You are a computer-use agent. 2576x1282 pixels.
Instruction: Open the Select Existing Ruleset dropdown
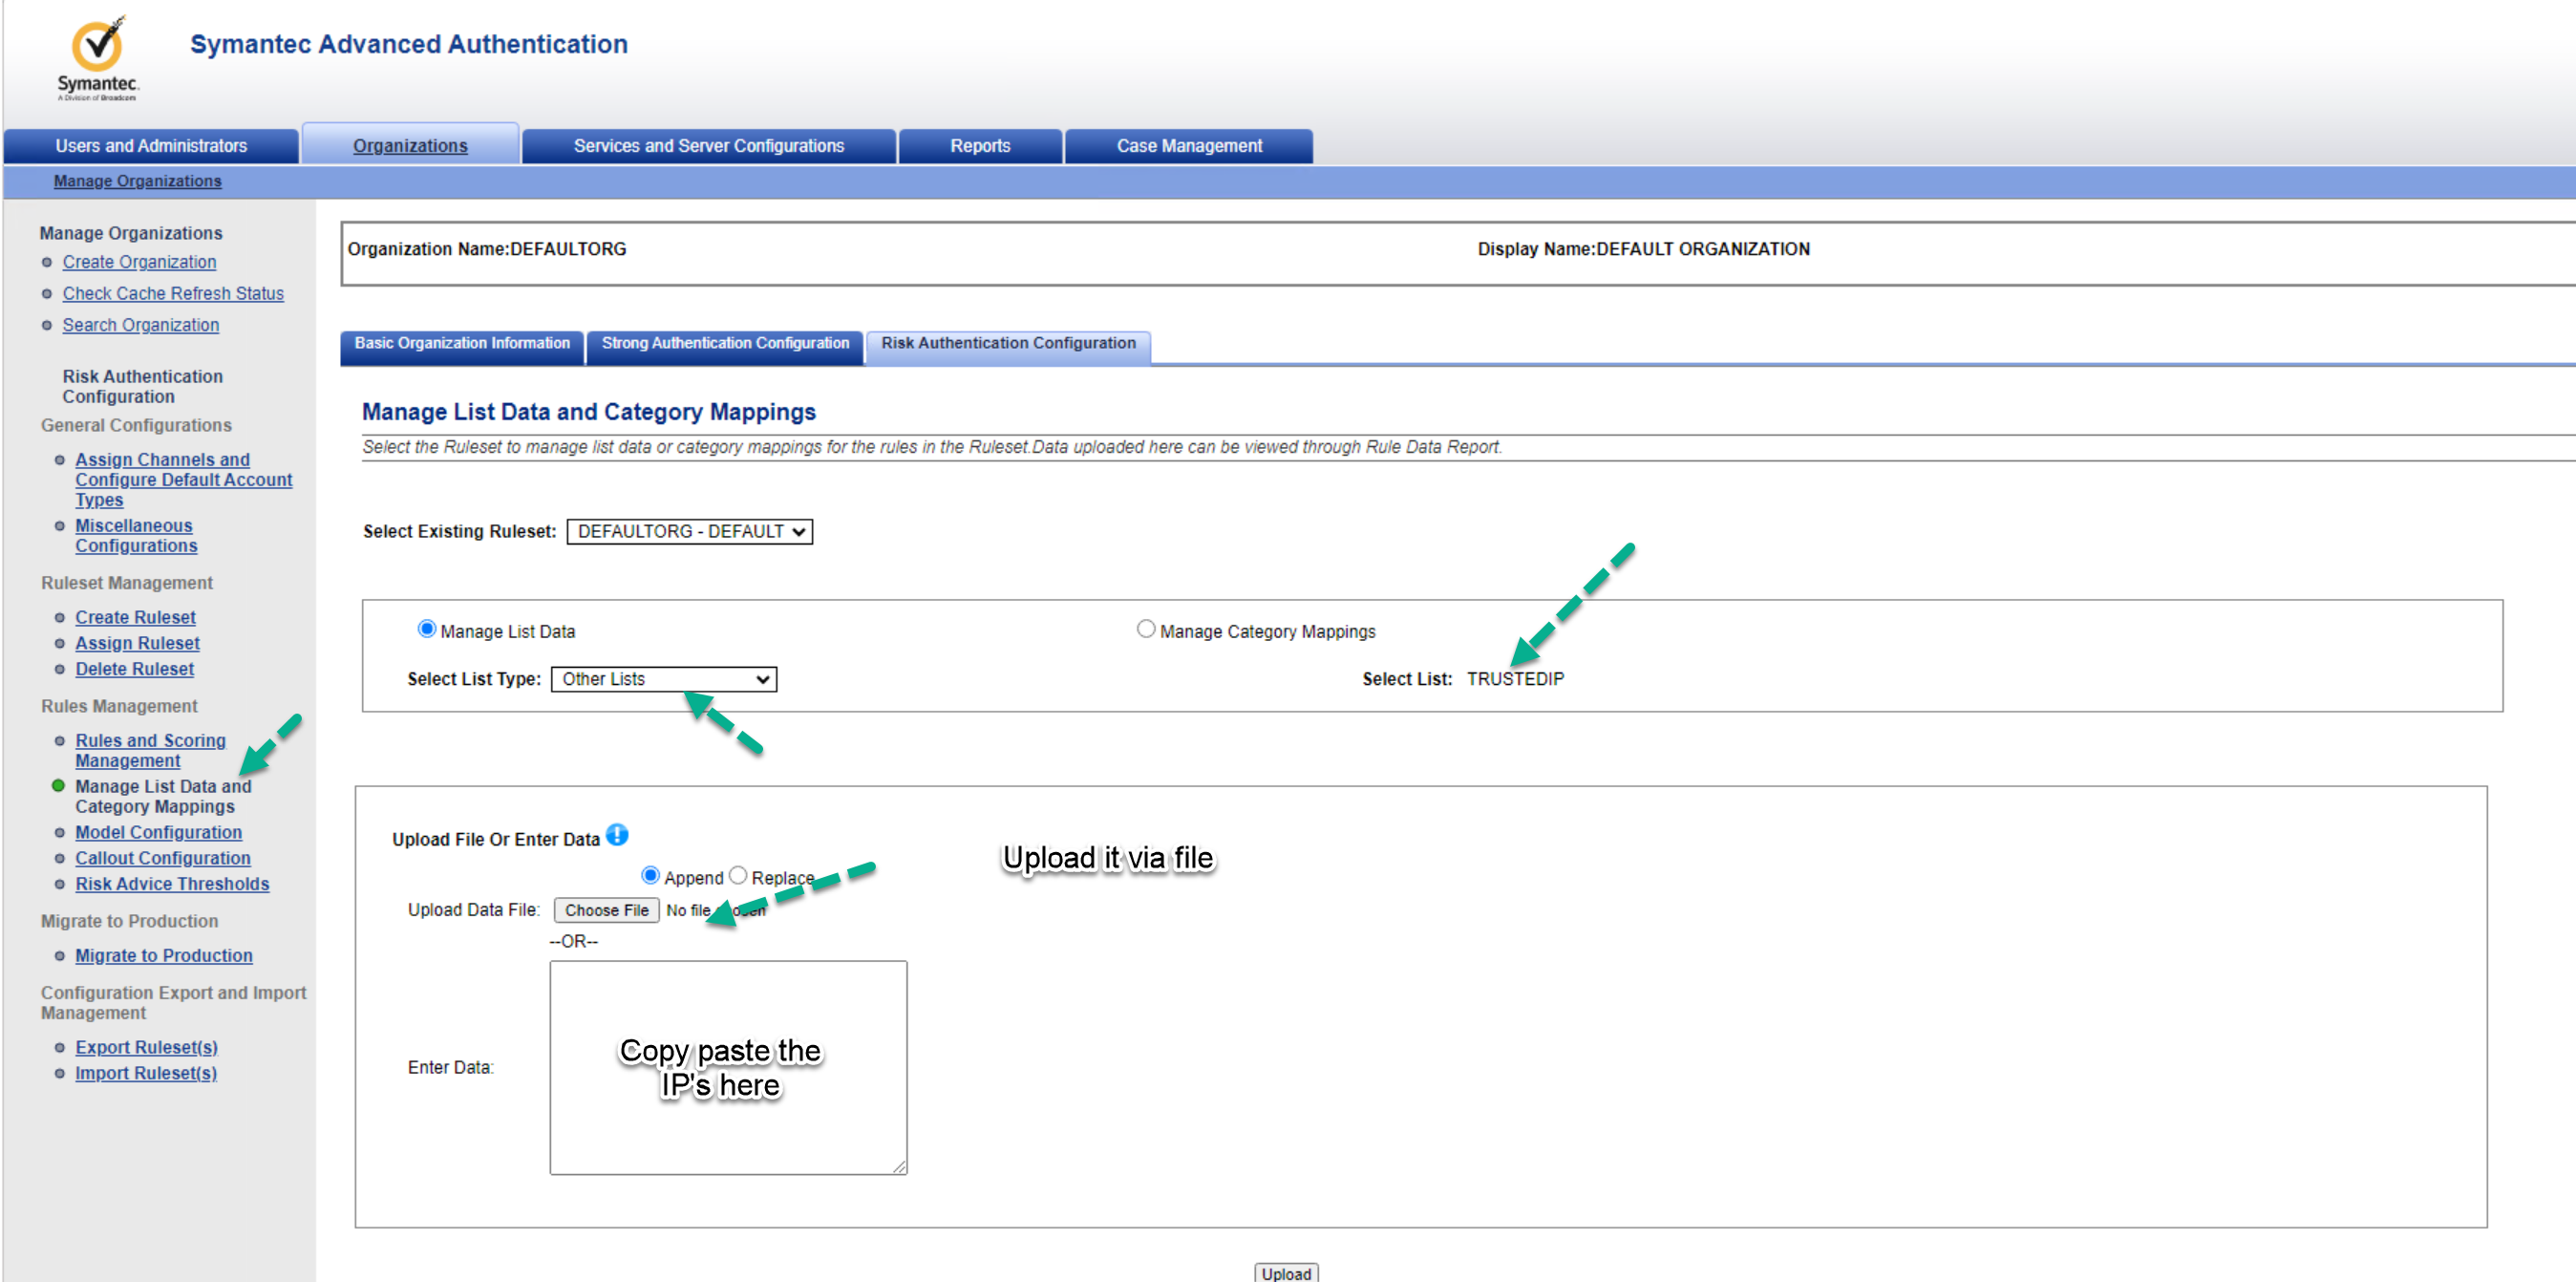tap(689, 532)
